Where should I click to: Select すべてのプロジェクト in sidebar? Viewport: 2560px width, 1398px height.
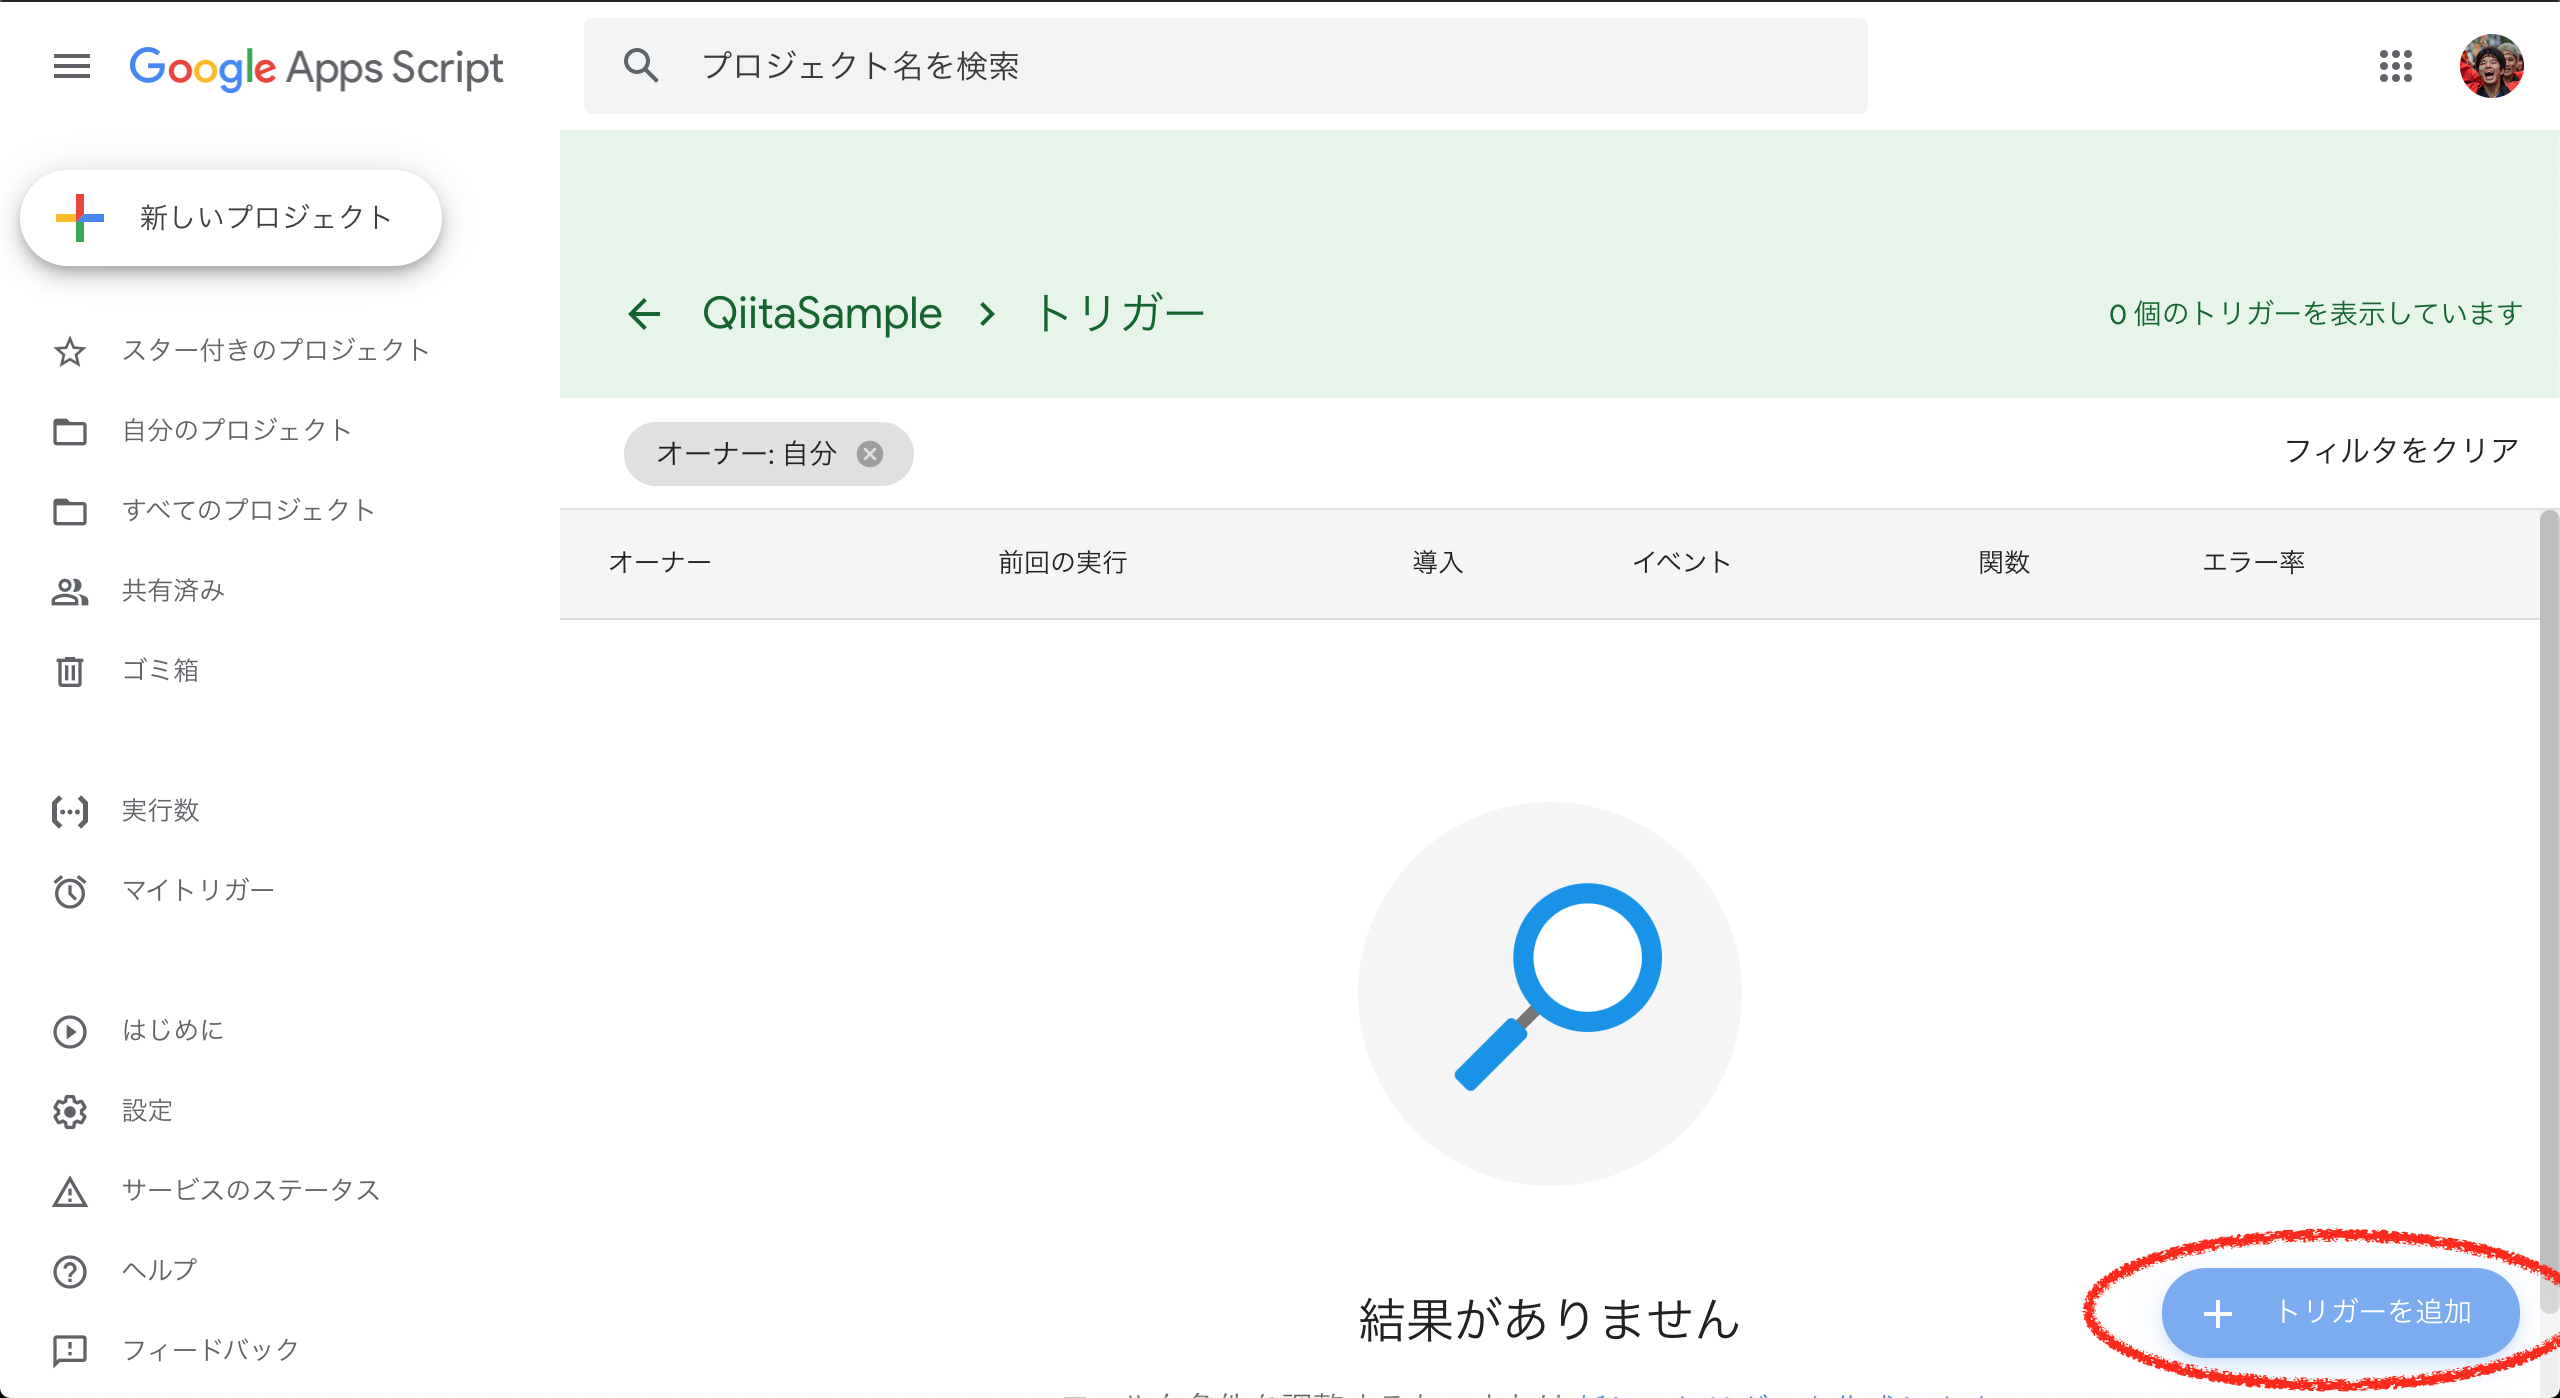248,510
